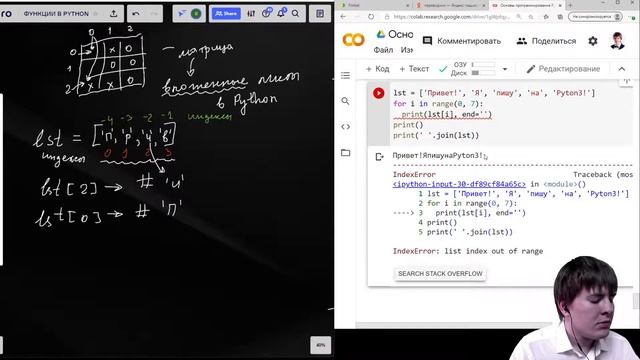Switch to the first Colab browser tab
This screenshot has width=640, height=360.
[372, 5]
